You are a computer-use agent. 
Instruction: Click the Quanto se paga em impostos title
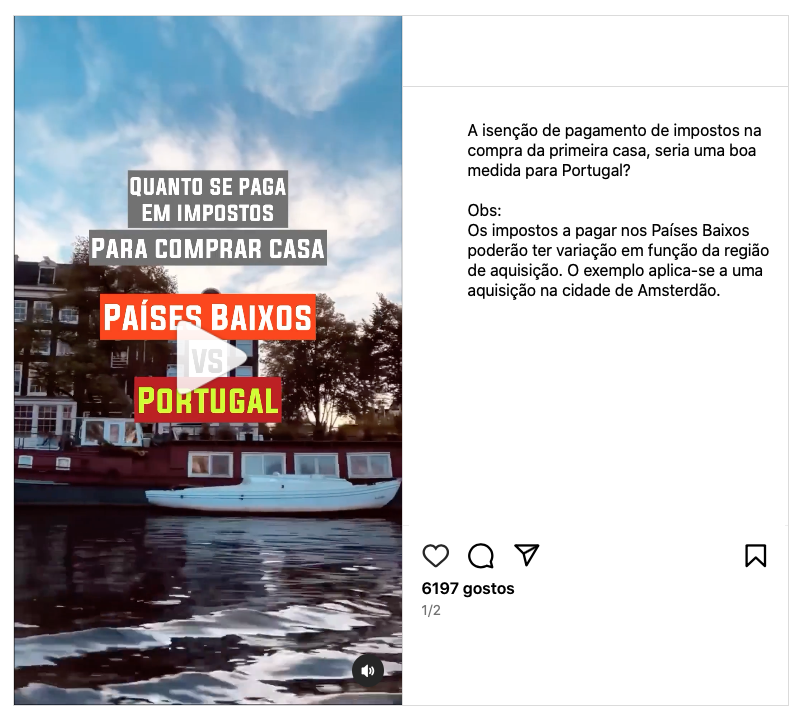tap(208, 199)
